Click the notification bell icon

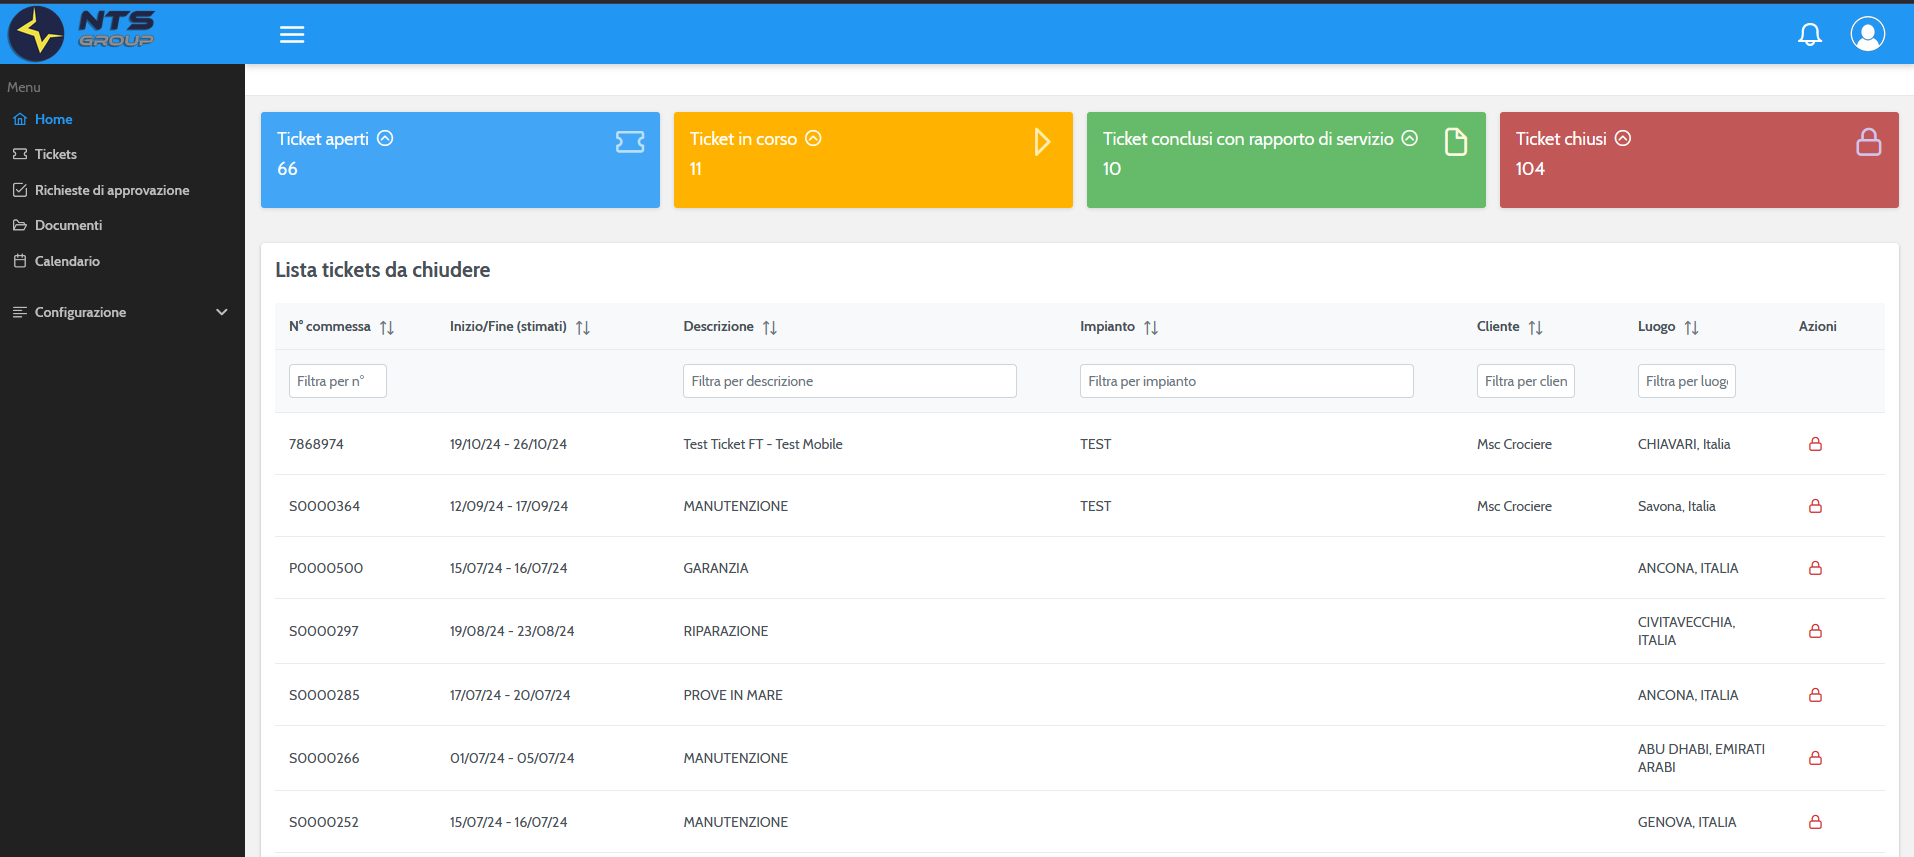(x=1809, y=35)
